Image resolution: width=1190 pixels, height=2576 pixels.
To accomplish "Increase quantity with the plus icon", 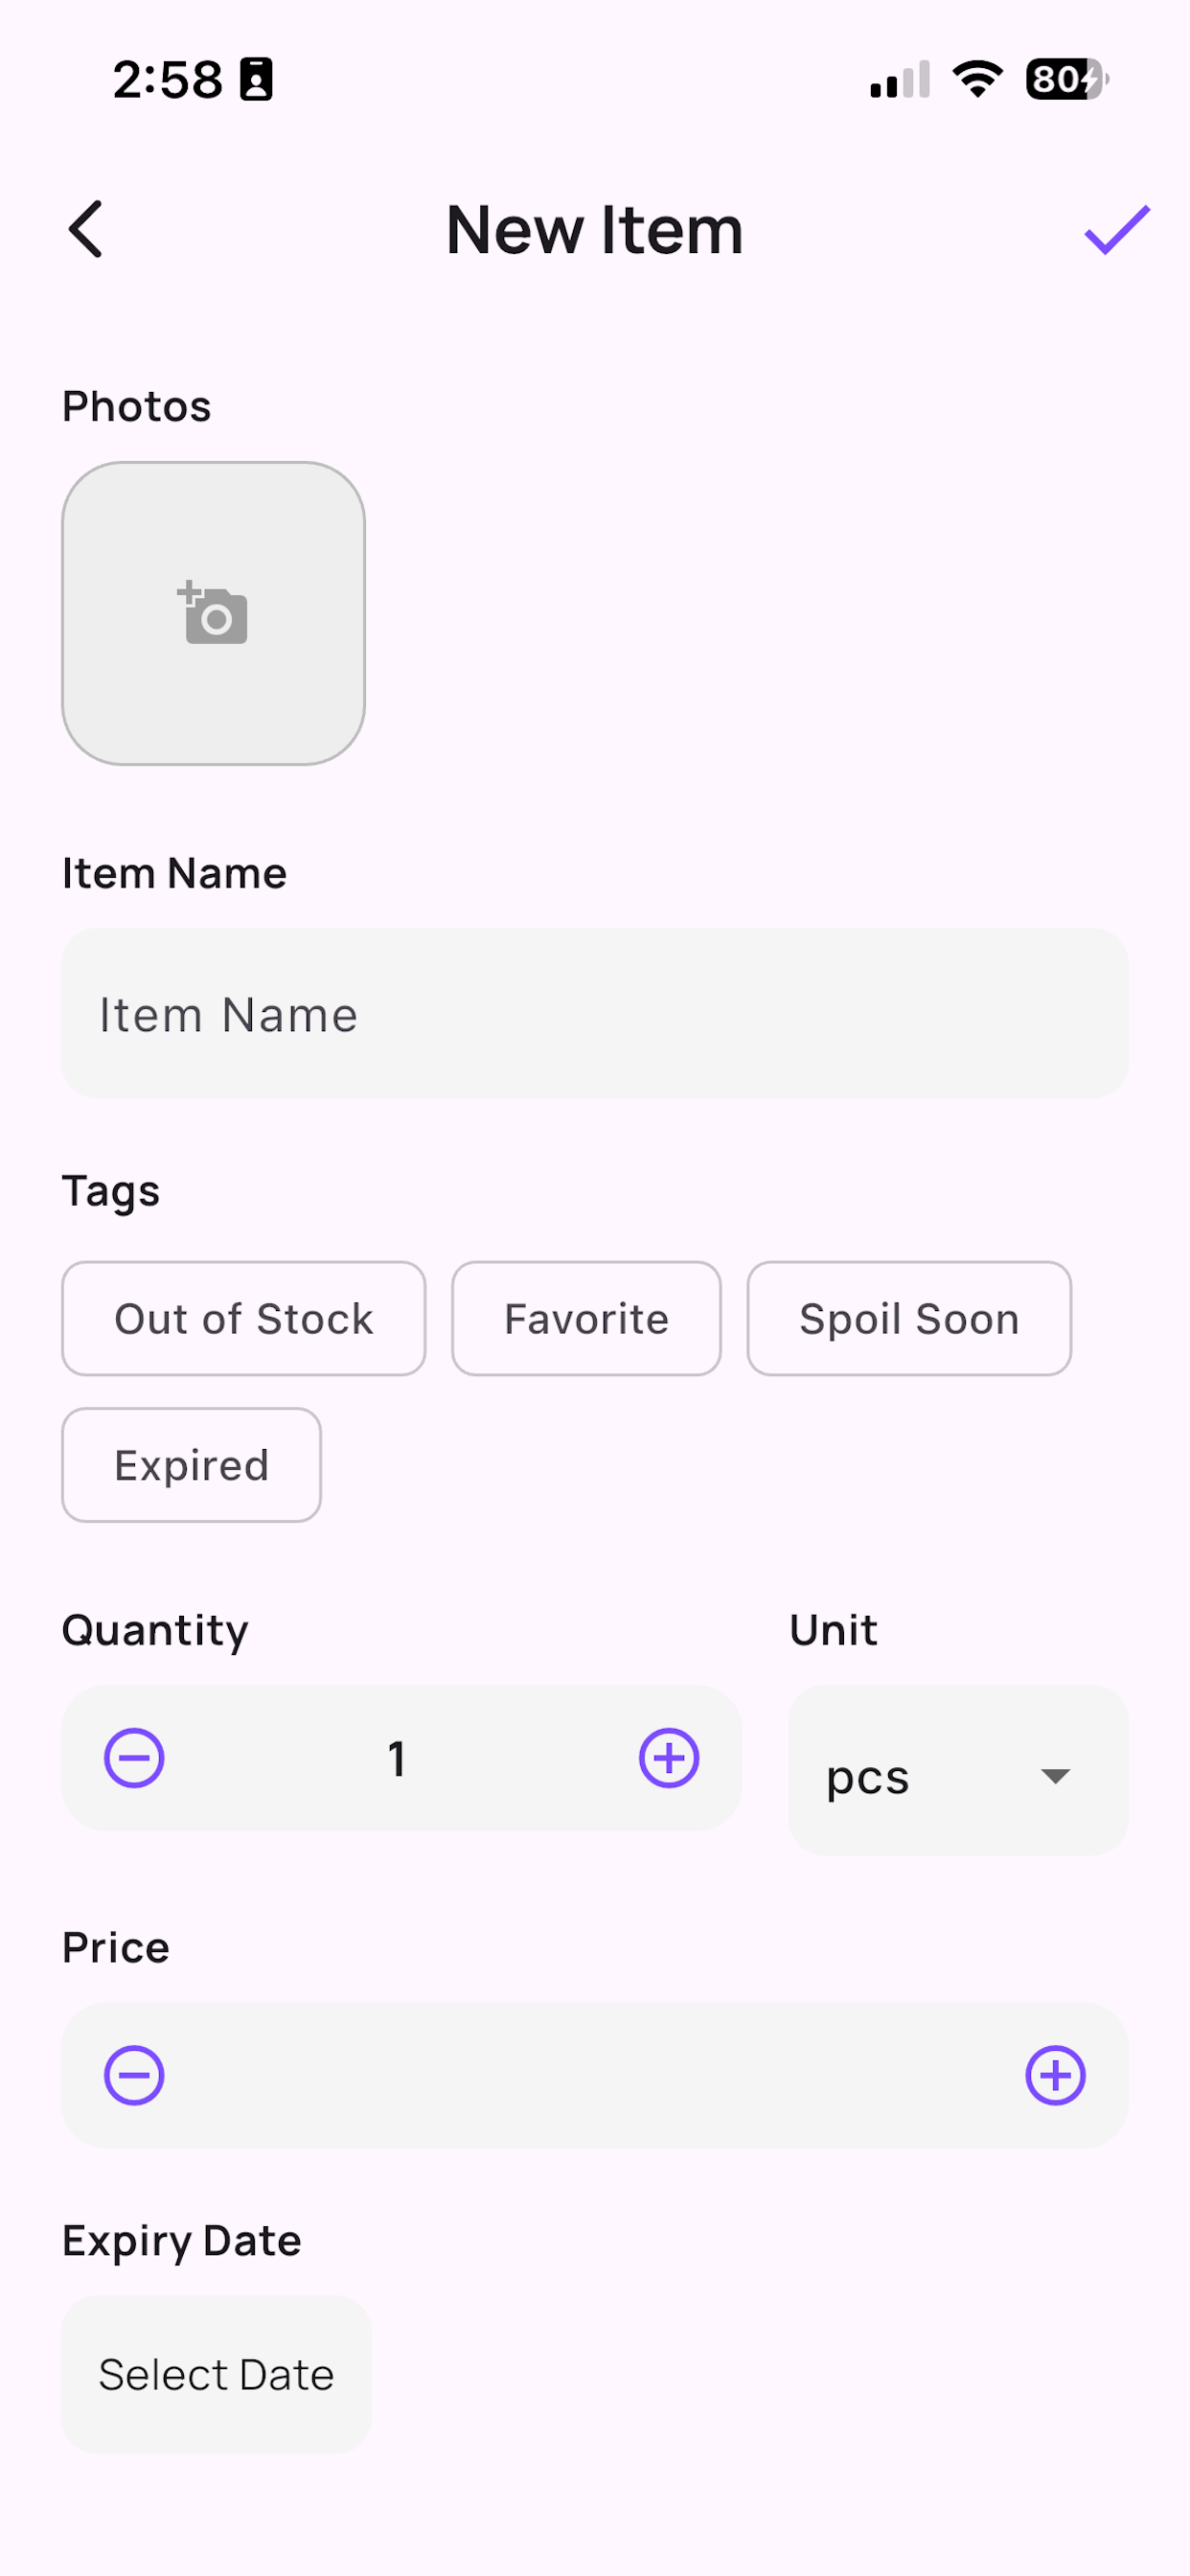I will (669, 1757).
